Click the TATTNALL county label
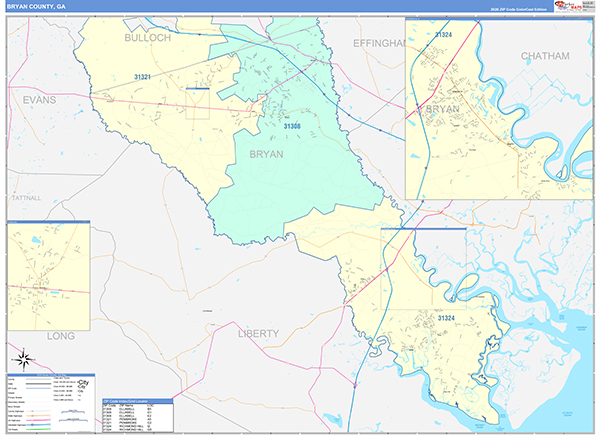This screenshot has width=600, height=435. point(26,198)
